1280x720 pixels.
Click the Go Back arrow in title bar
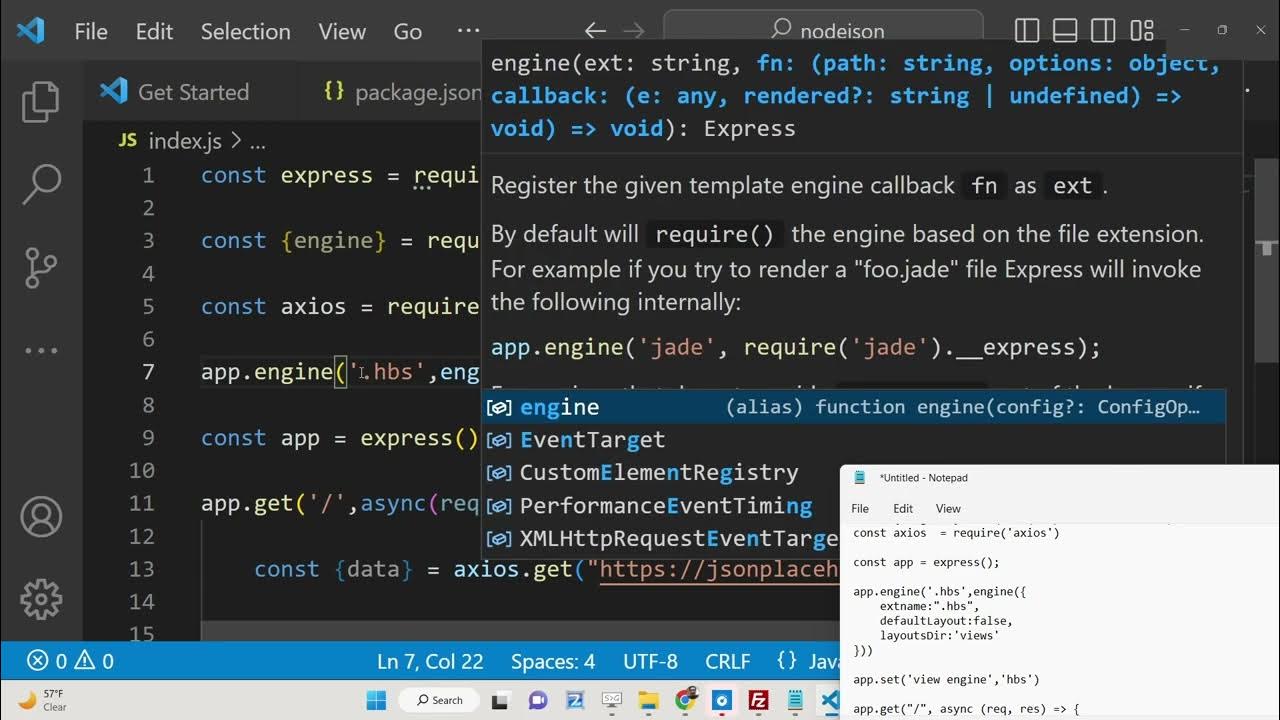click(x=595, y=31)
